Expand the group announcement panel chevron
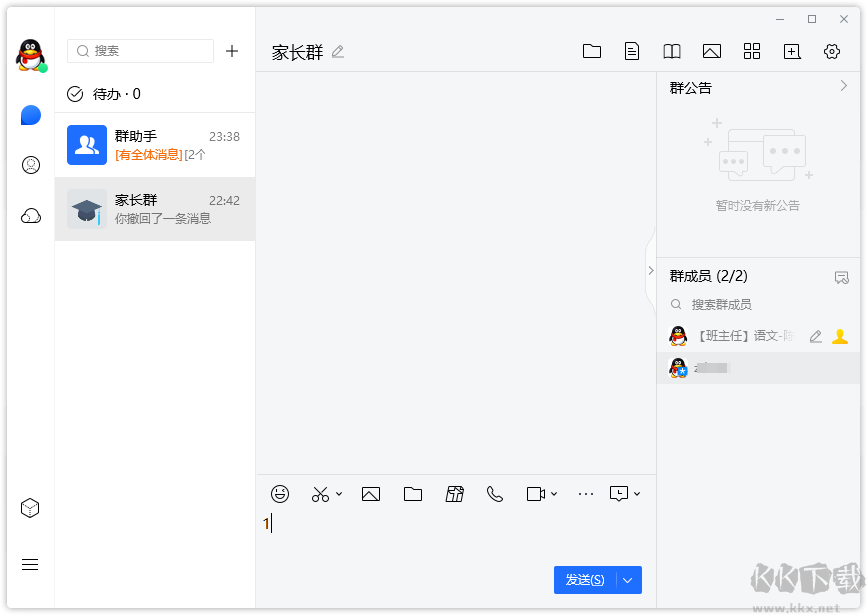Image resolution: width=867 pixels, height=615 pixels. tap(846, 87)
